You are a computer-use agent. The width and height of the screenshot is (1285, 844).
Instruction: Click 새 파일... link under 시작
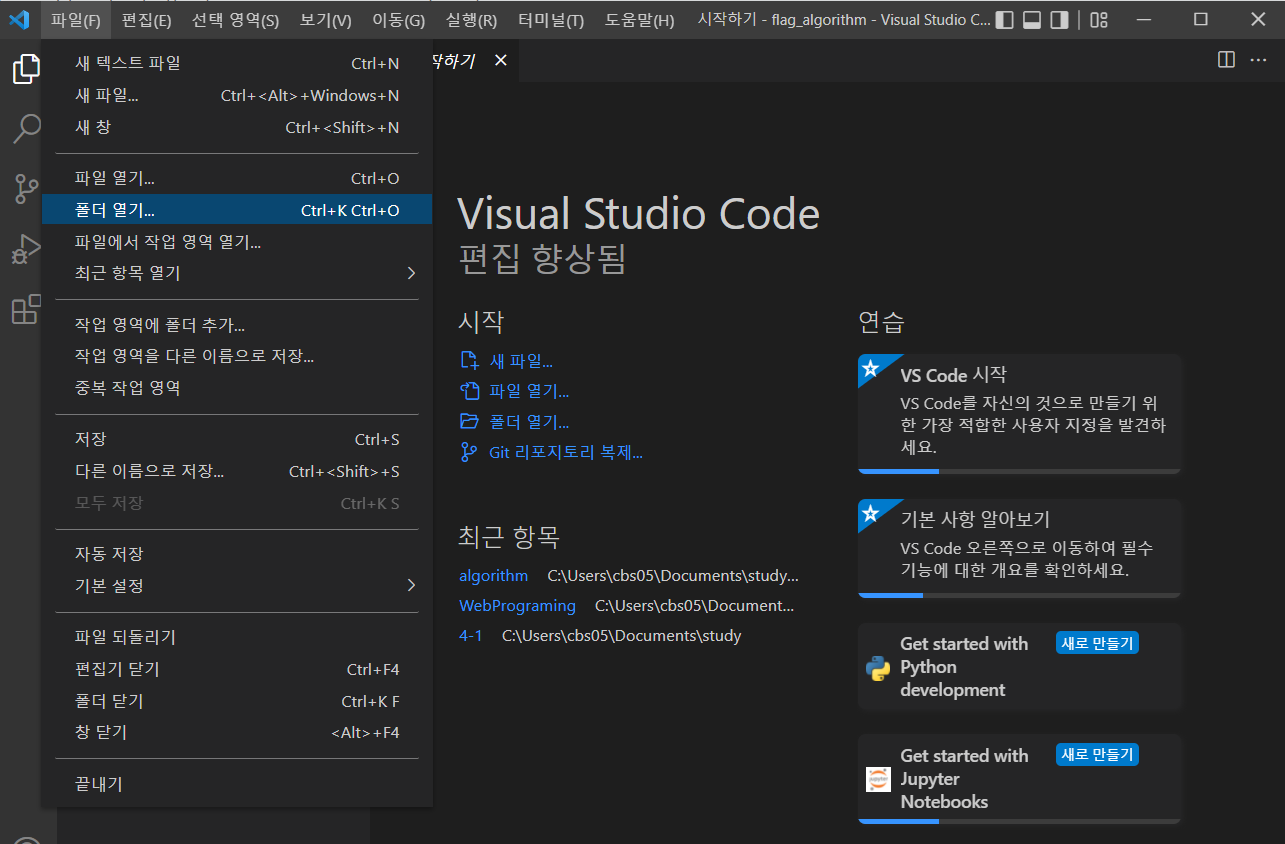tap(521, 361)
